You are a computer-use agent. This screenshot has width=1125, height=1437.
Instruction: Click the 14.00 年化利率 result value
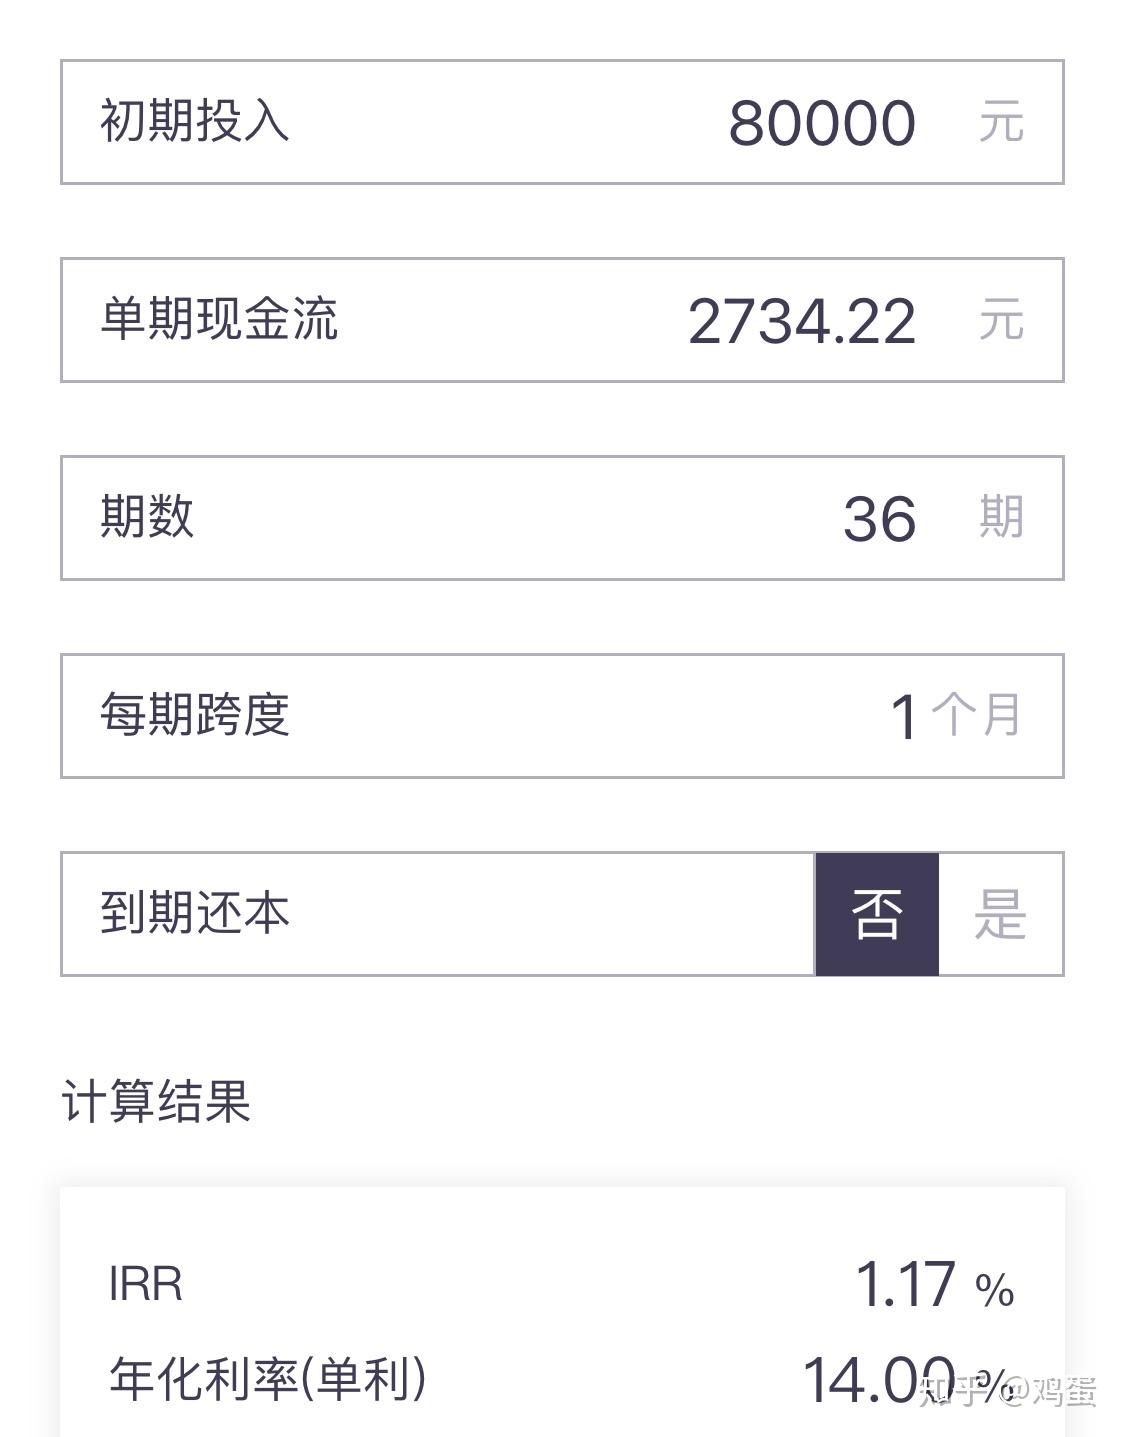[879, 1380]
